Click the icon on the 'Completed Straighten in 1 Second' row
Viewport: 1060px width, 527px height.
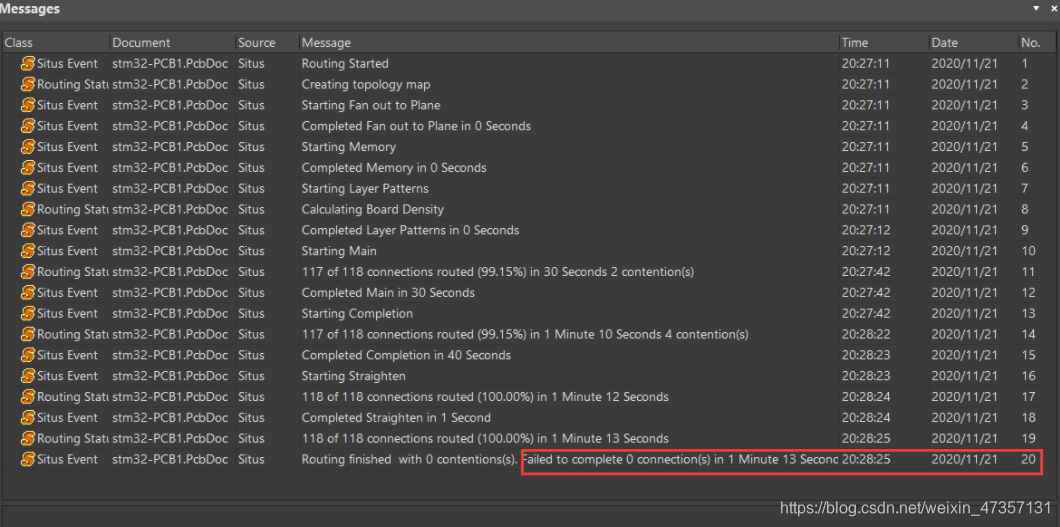[28, 418]
